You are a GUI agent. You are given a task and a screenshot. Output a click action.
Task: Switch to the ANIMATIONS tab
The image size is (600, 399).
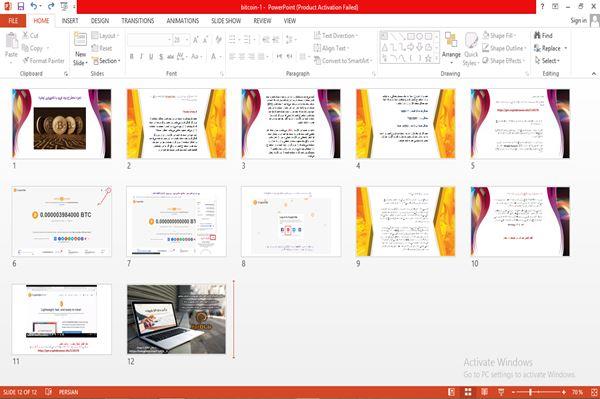pos(183,21)
